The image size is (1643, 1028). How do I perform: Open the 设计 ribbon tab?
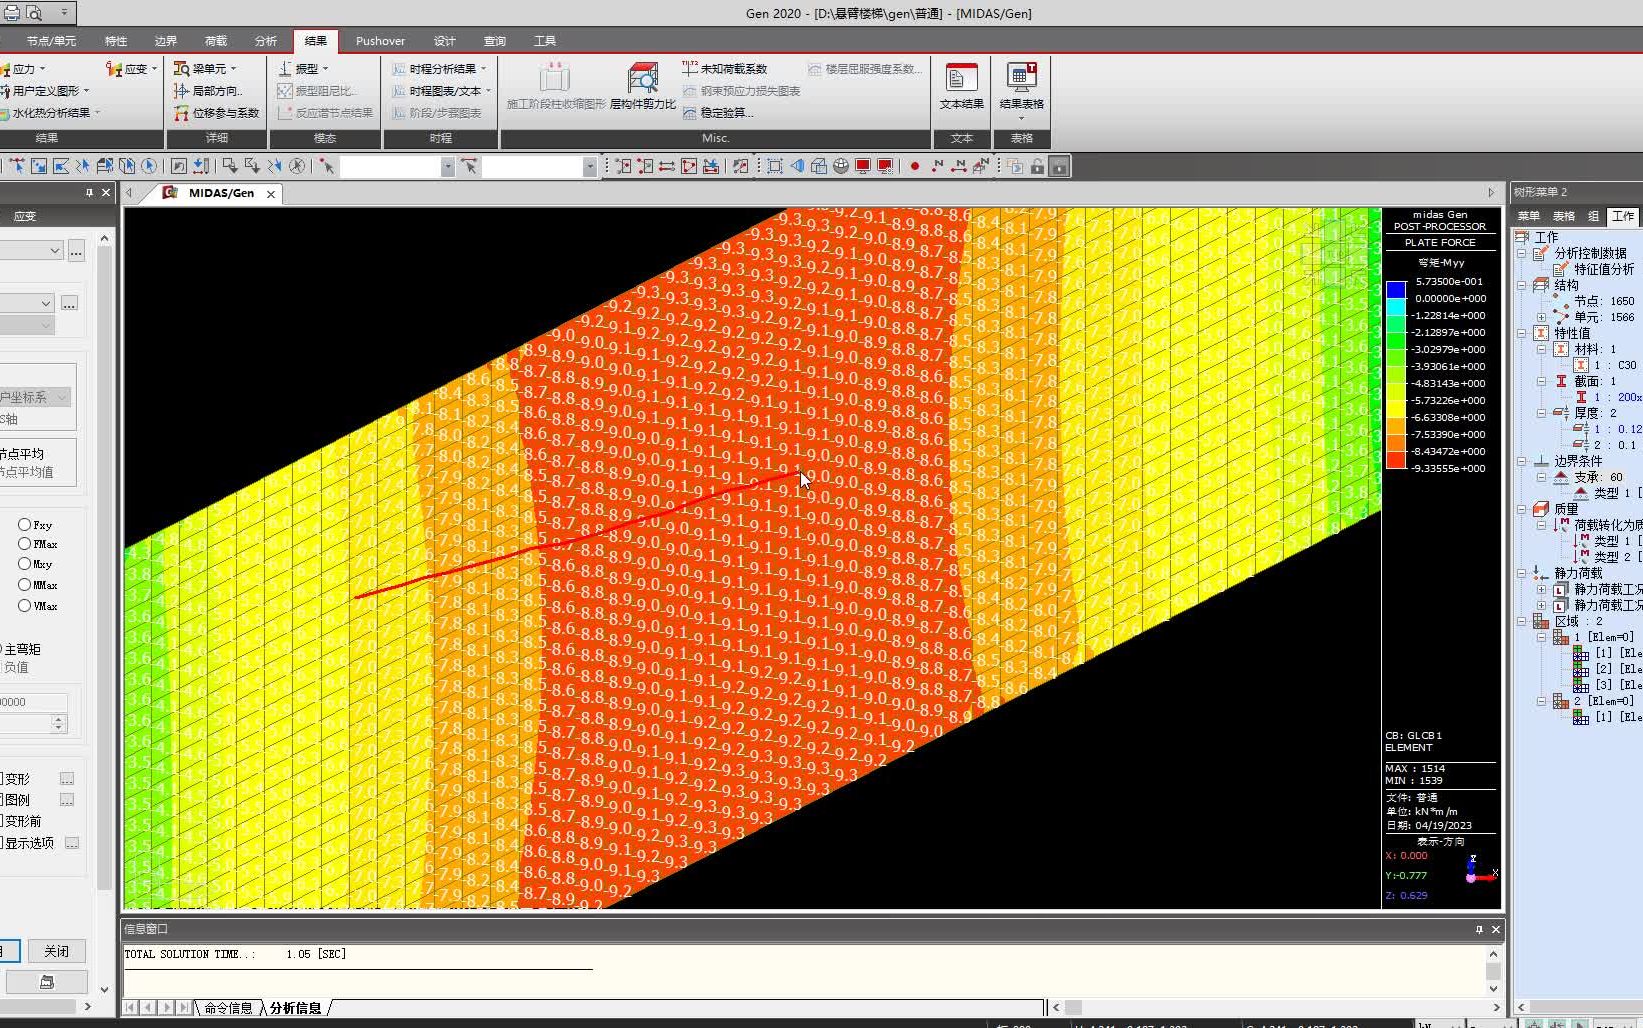(445, 41)
